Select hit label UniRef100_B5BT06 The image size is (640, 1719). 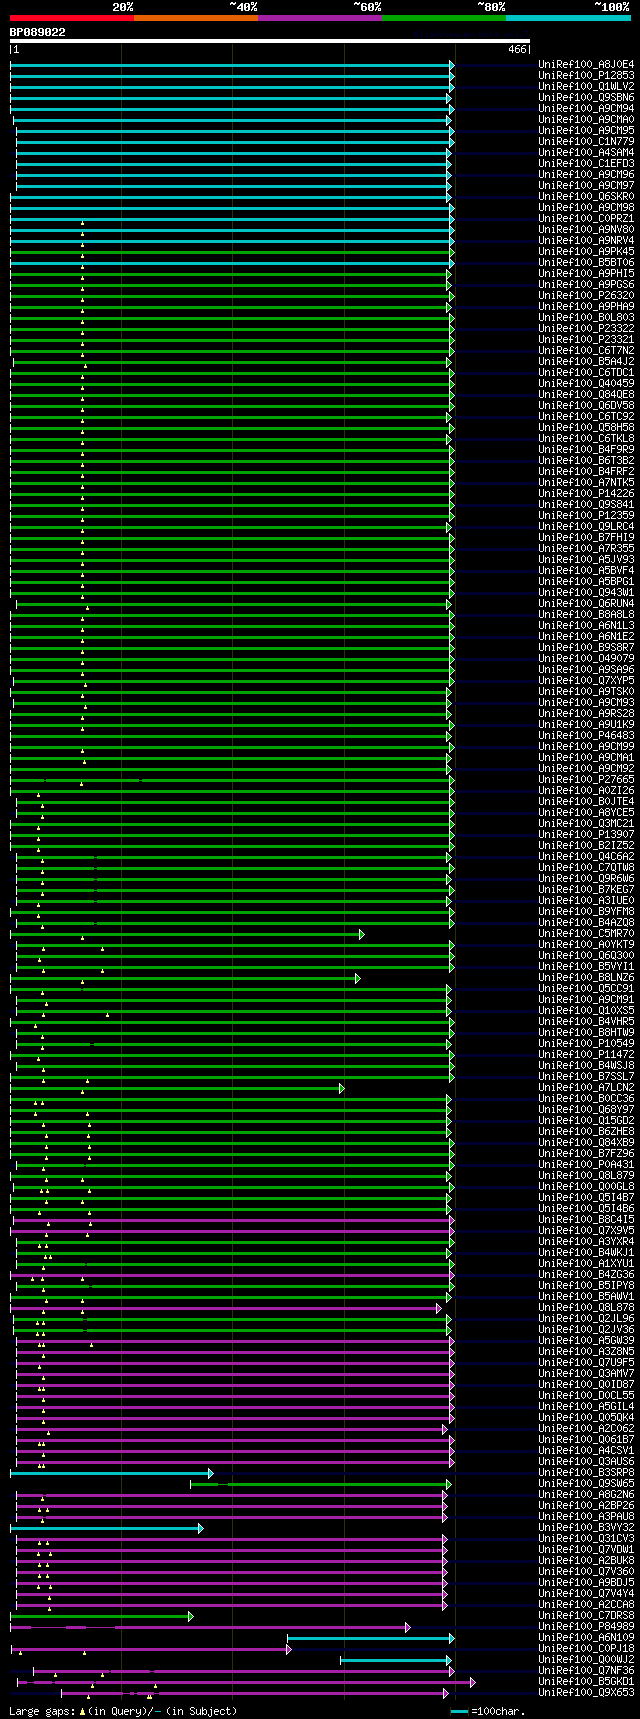(x=586, y=262)
